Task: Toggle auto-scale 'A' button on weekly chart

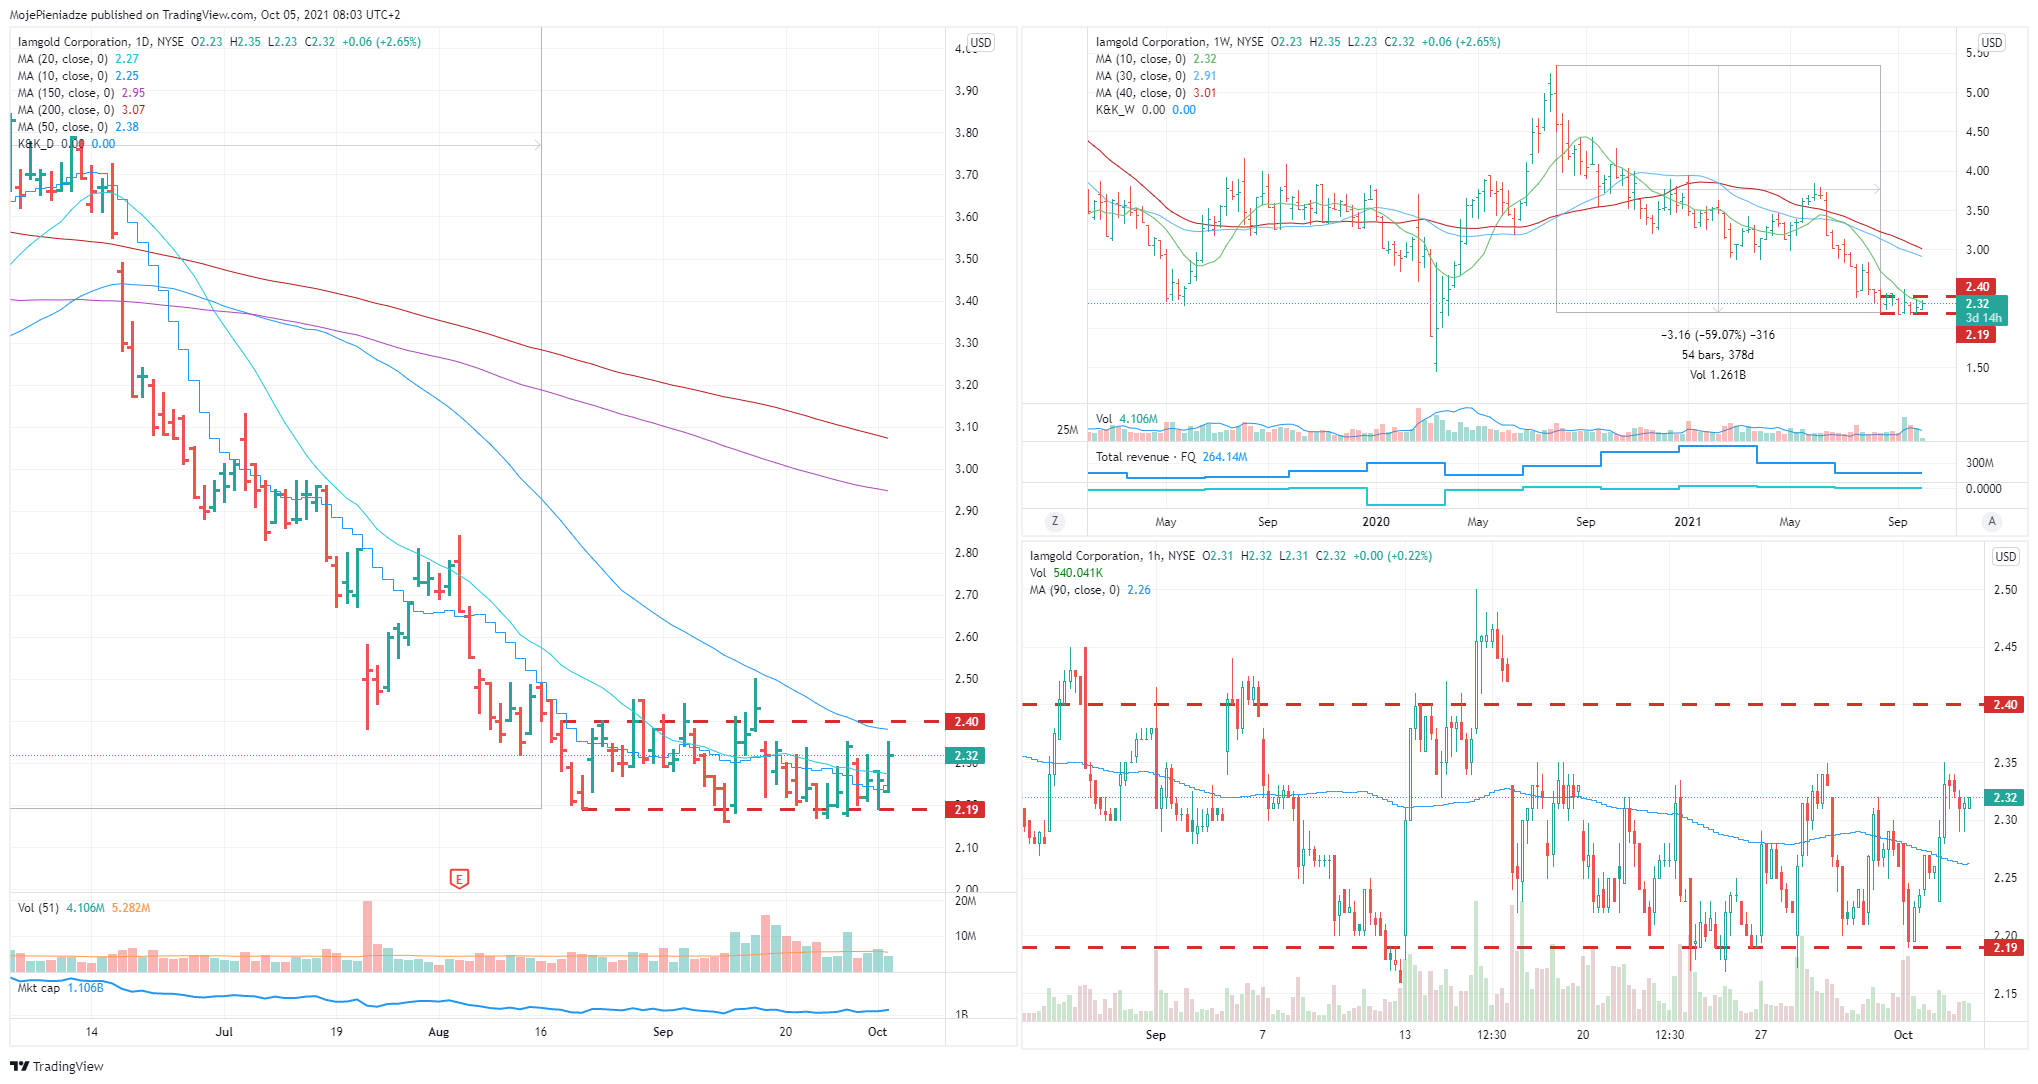Action: [1991, 521]
